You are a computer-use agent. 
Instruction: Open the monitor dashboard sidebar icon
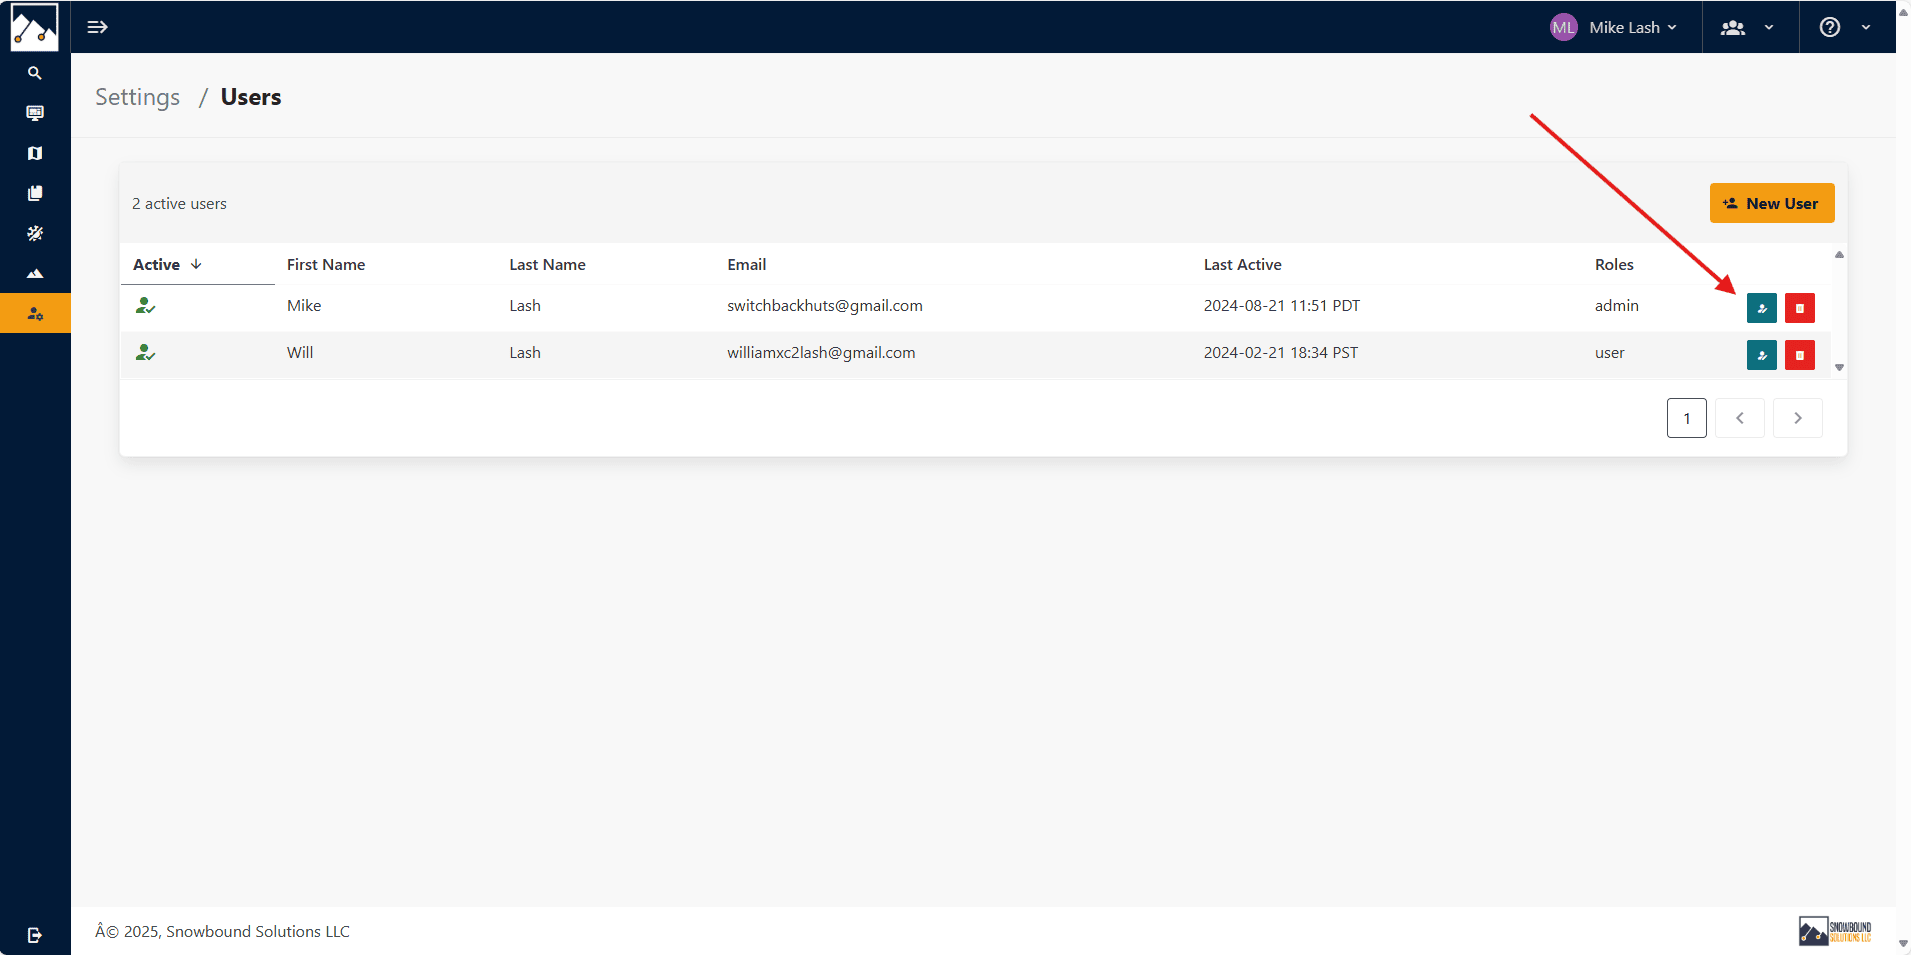click(x=35, y=113)
